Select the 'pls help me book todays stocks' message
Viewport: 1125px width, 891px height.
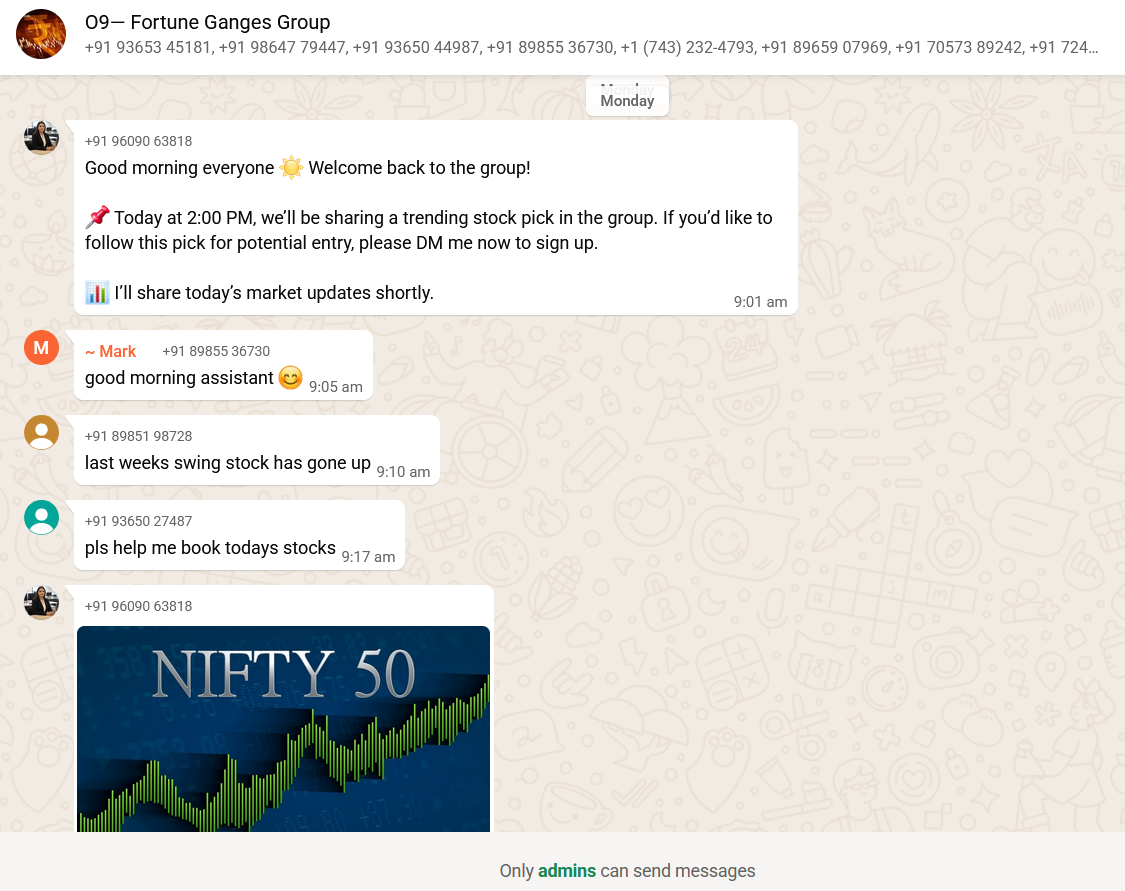click(240, 535)
